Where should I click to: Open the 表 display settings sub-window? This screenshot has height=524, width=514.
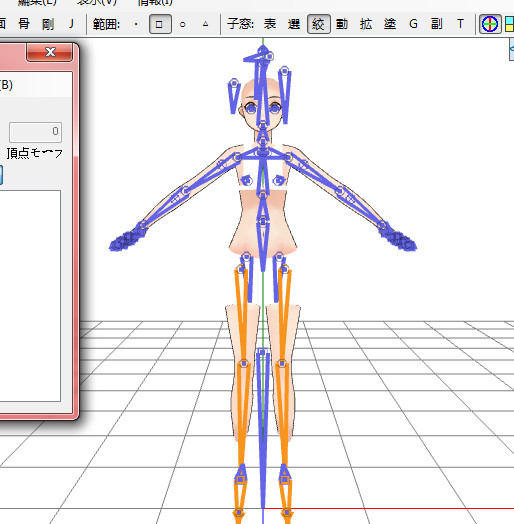pyautogui.click(x=270, y=24)
